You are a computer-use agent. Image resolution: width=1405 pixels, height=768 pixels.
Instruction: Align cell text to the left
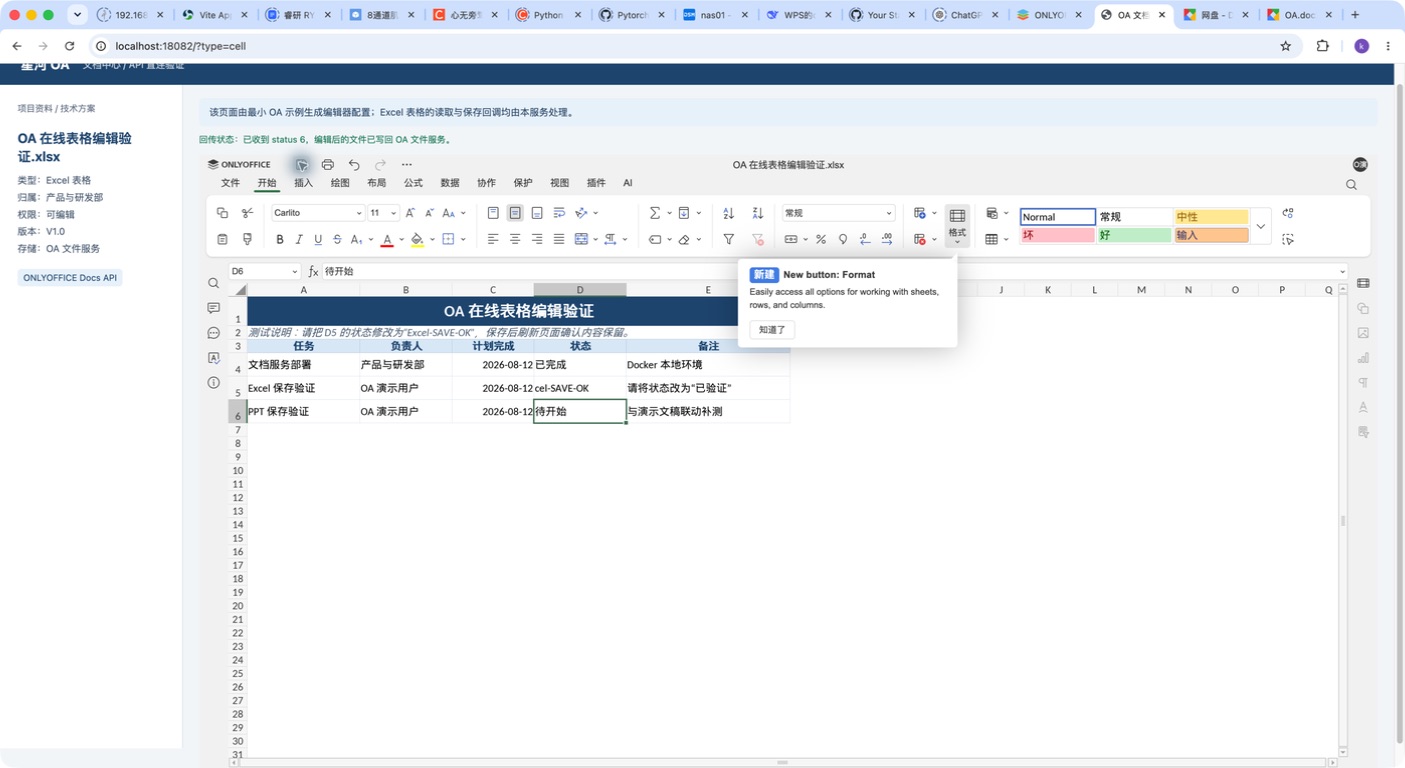(x=493, y=239)
